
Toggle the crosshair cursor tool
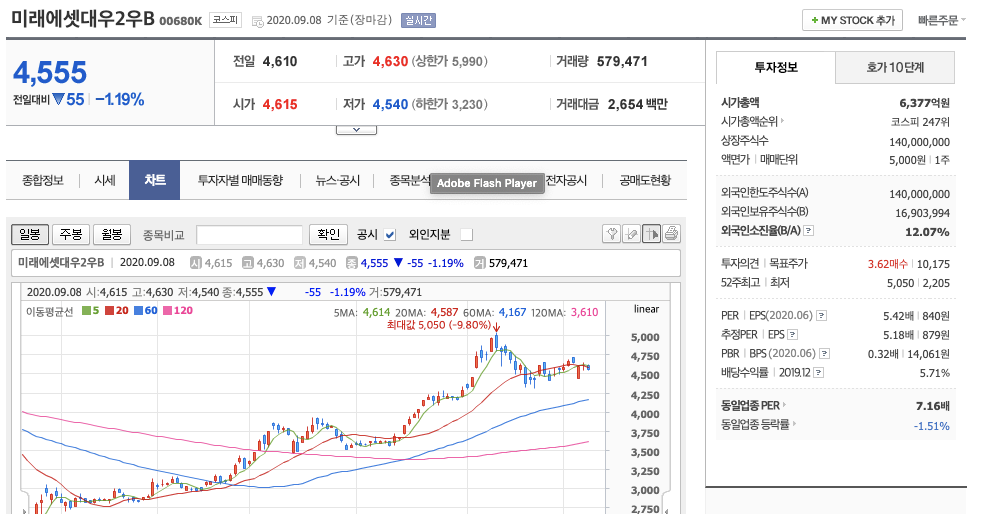tap(651, 234)
